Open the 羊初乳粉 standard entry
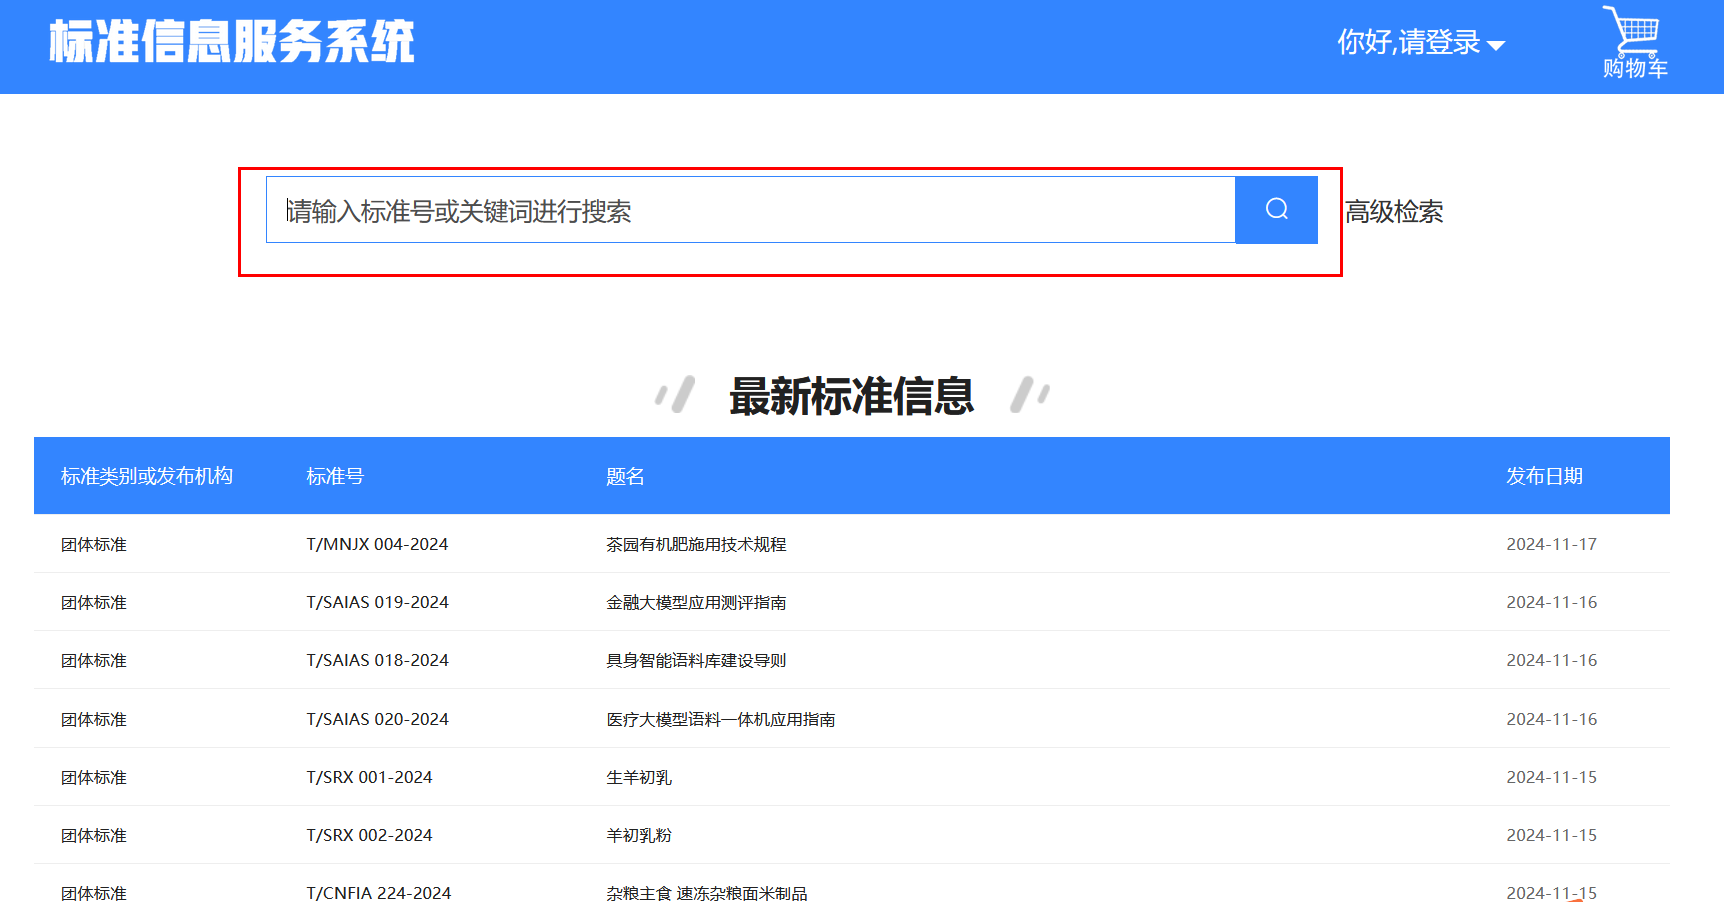This screenshot has height=902, width=1724. (639, 836)
